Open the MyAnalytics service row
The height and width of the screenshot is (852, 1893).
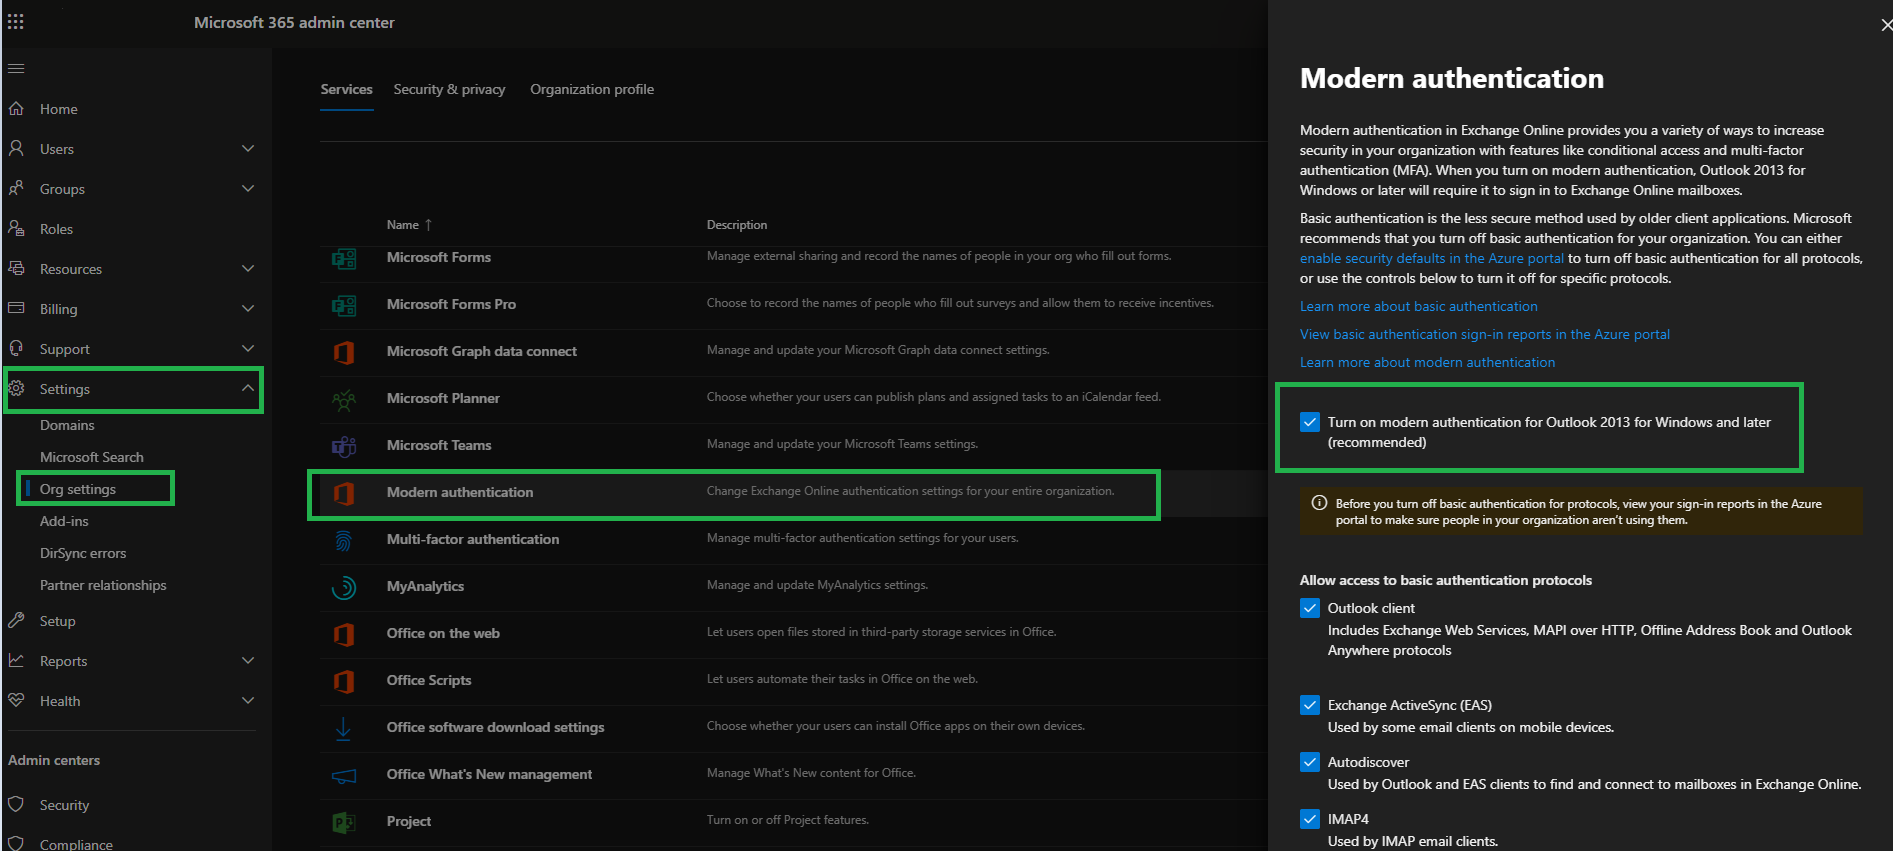click(794, 587)
